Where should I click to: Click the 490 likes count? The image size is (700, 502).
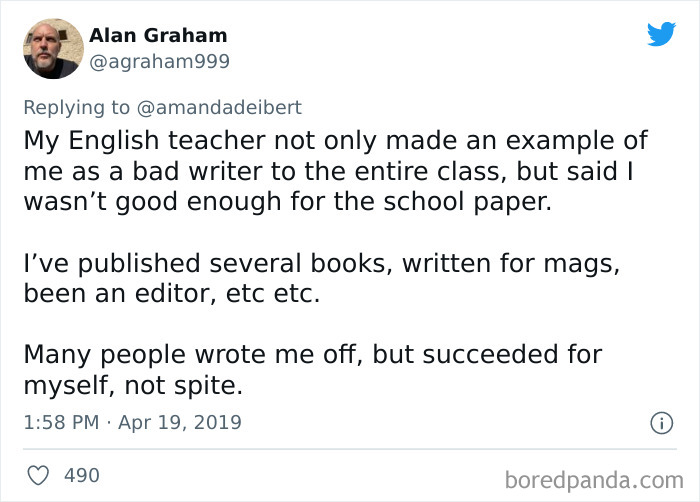tap(81, 475)
